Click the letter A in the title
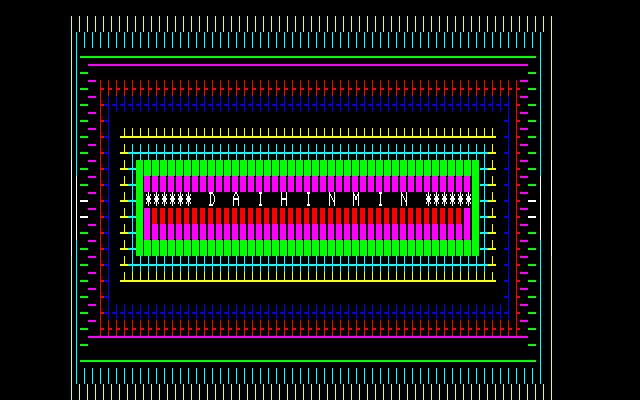The image size is (640, 400). pyautogui.click(x=236, y=200)
